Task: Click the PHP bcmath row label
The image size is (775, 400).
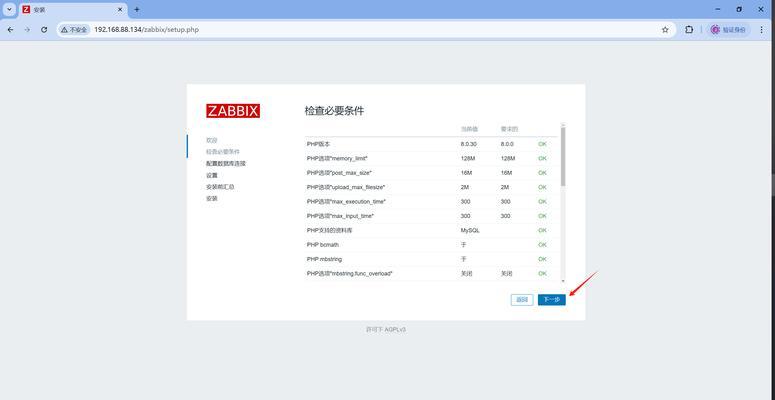Action: pyautogui.click(x=323, y=245)
